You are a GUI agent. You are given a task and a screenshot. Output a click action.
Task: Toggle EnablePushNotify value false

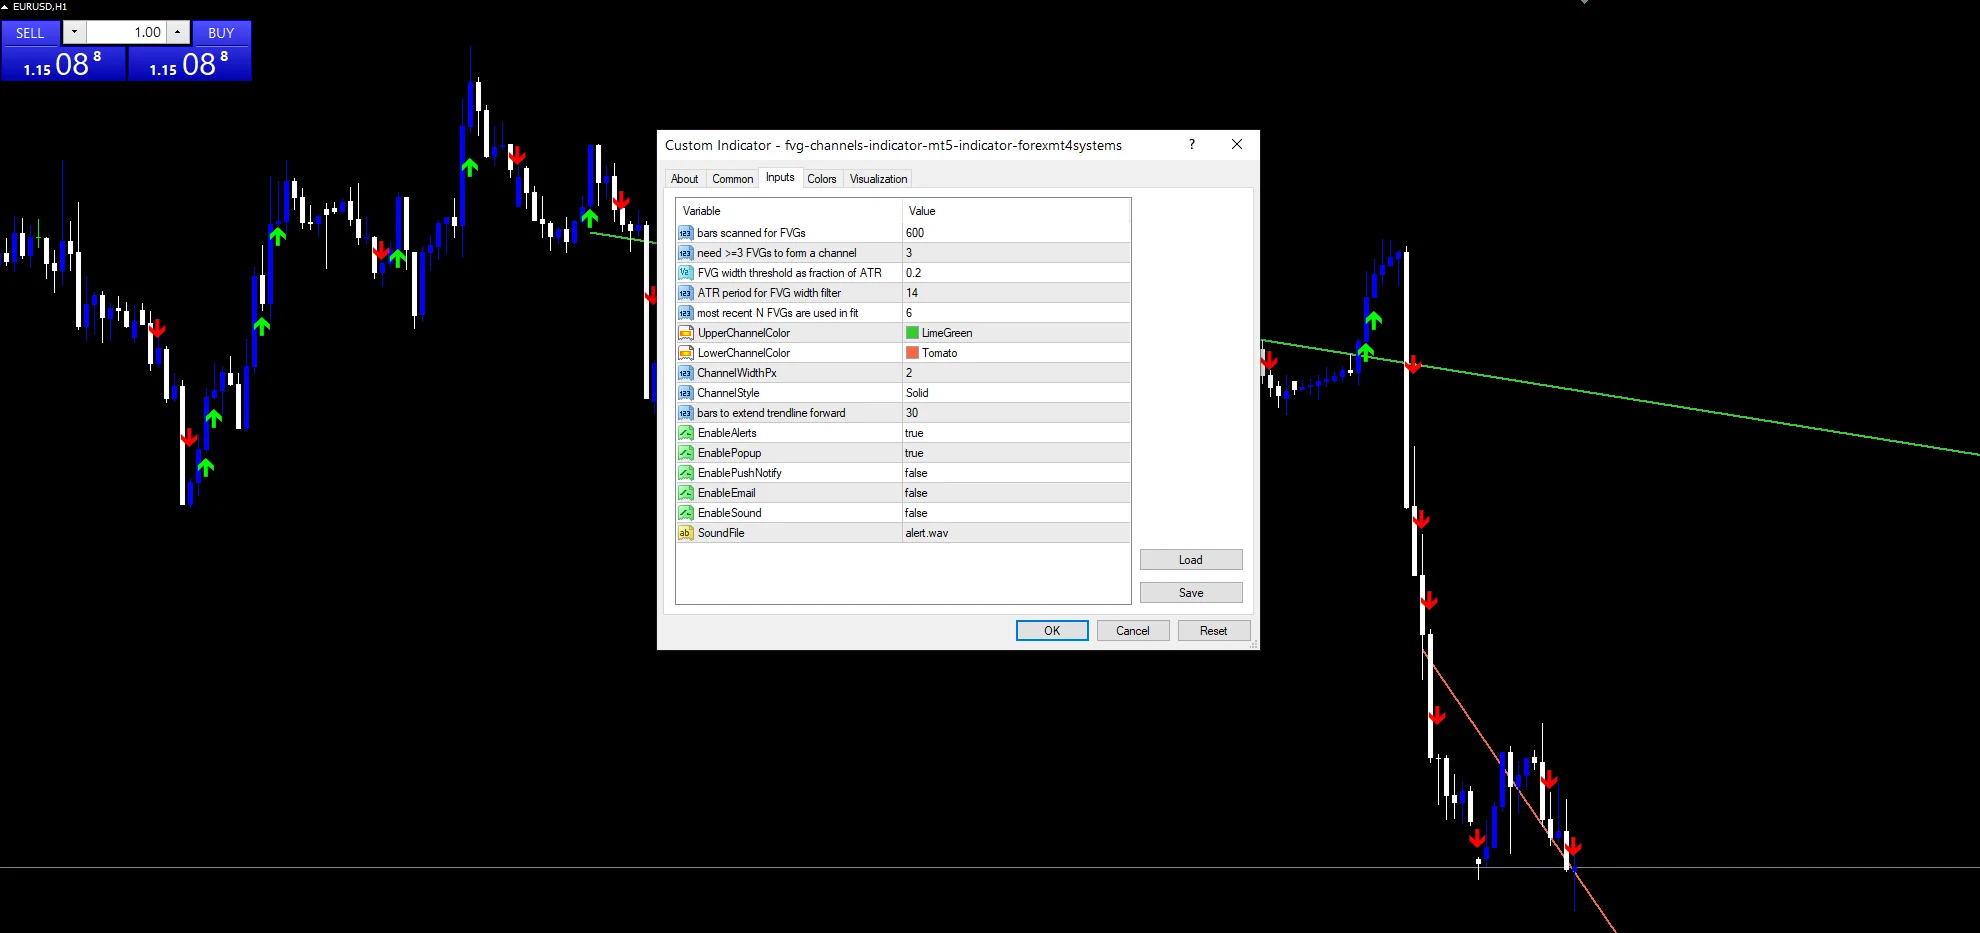click(1016, 473)
